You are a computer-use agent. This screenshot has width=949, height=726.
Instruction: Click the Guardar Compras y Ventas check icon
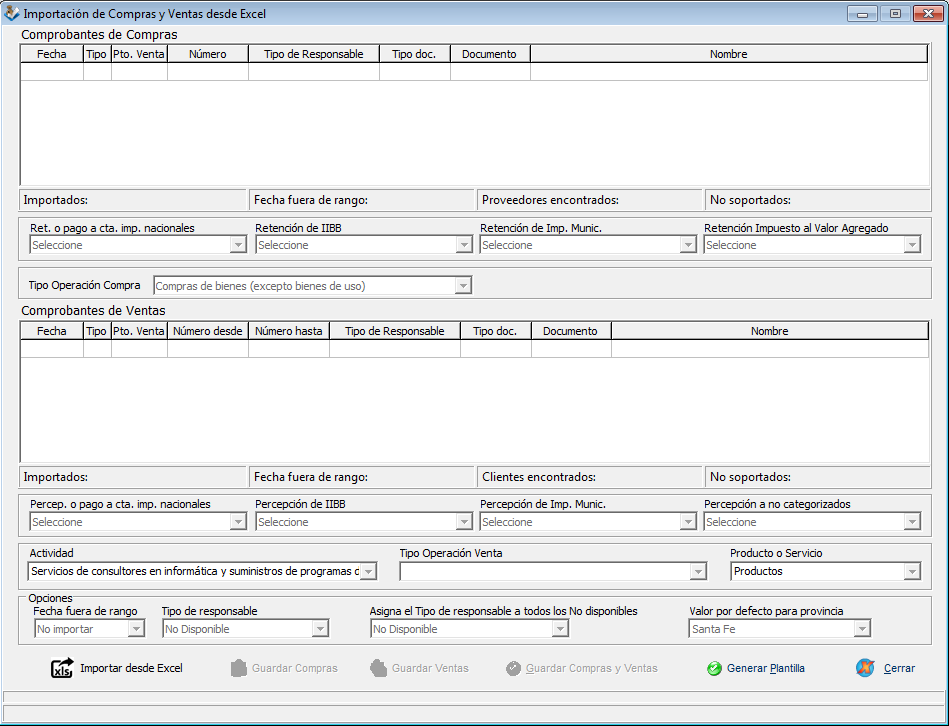[x=513, y=668]
